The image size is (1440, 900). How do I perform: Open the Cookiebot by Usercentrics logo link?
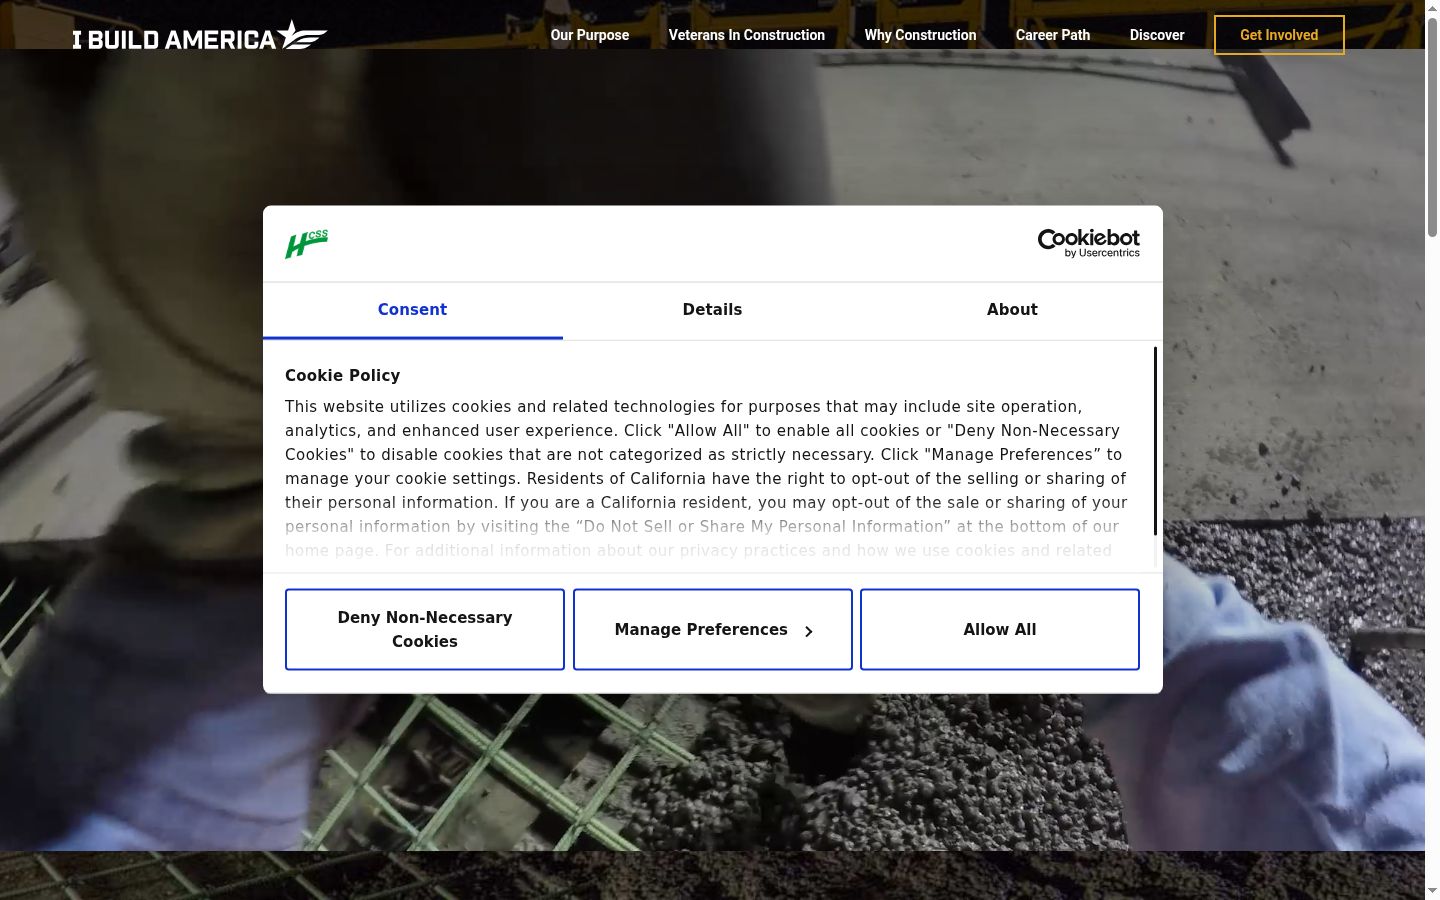1088,243
